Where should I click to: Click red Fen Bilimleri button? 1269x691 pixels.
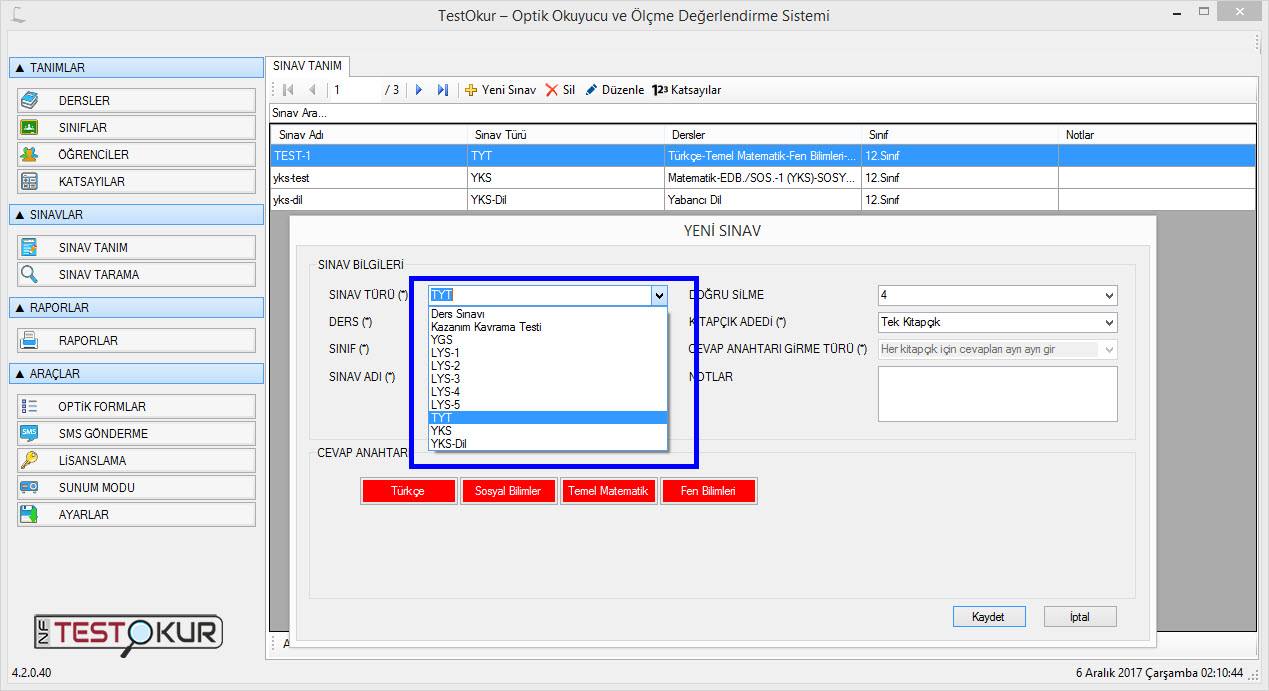pyautogui.click(x=708, y=491)
